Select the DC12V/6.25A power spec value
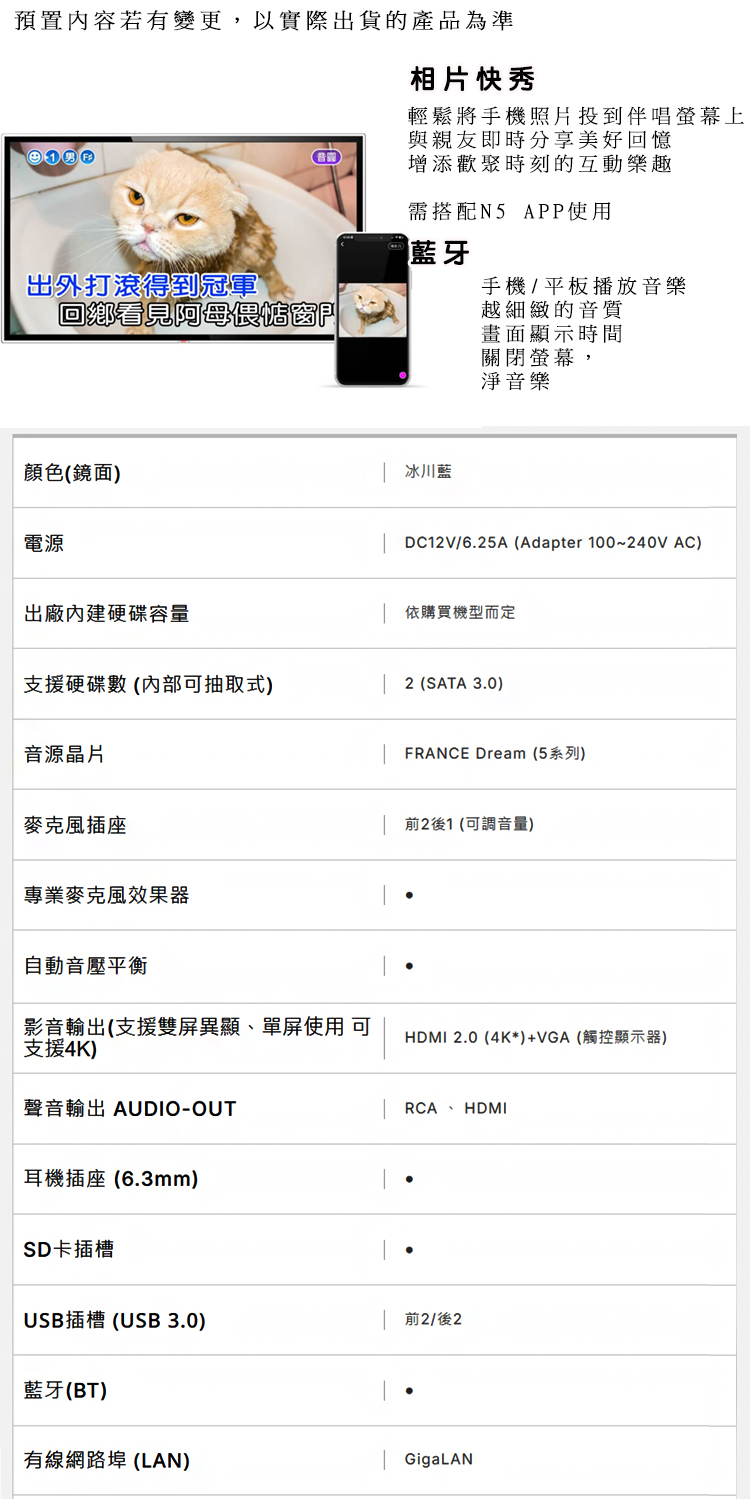This screenshot has width=750, height=1499. point(553,543)
